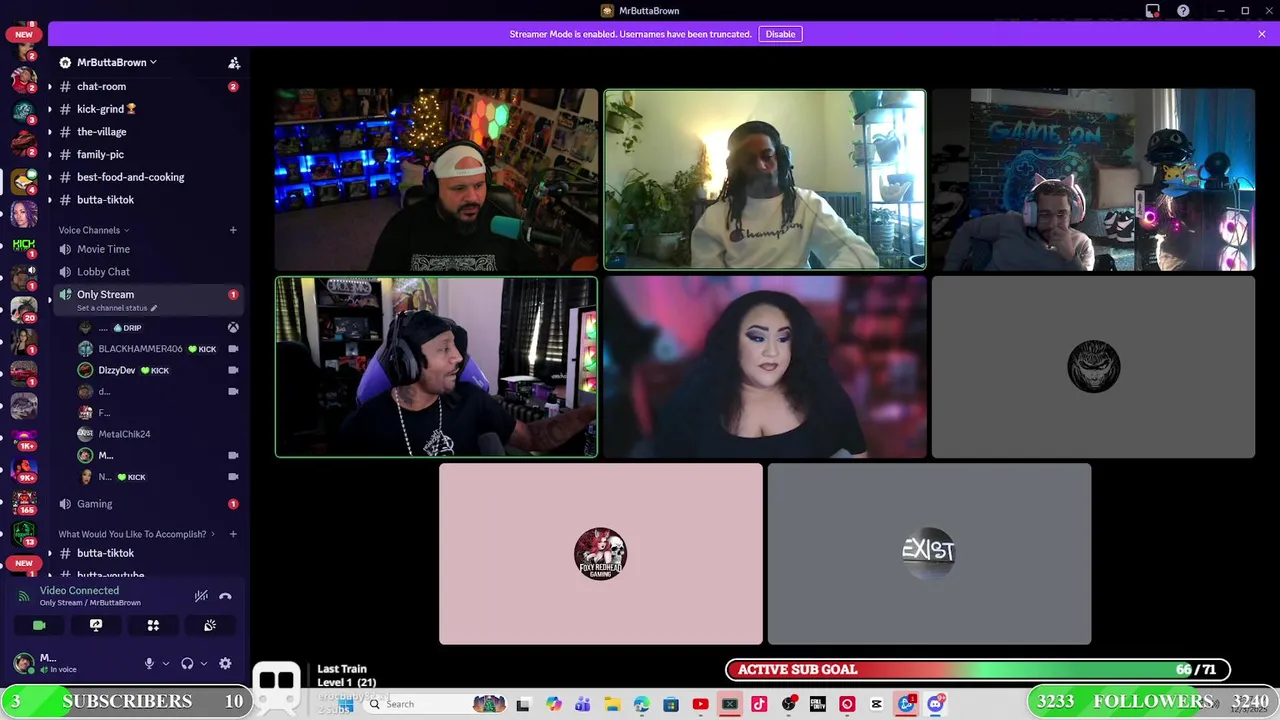Open CapCut from the Windows taskbar
1280x720 pixels.
tap(877, 704)
